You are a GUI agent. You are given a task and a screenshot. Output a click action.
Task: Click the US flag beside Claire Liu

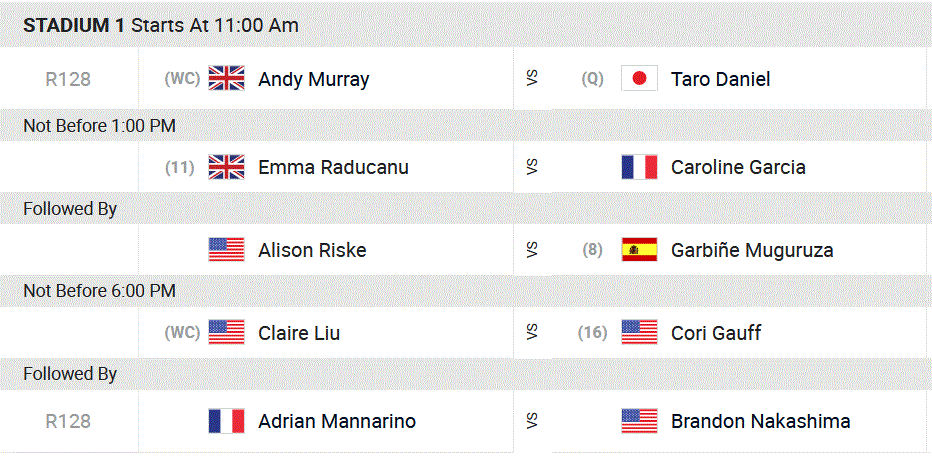click(226, 333)
